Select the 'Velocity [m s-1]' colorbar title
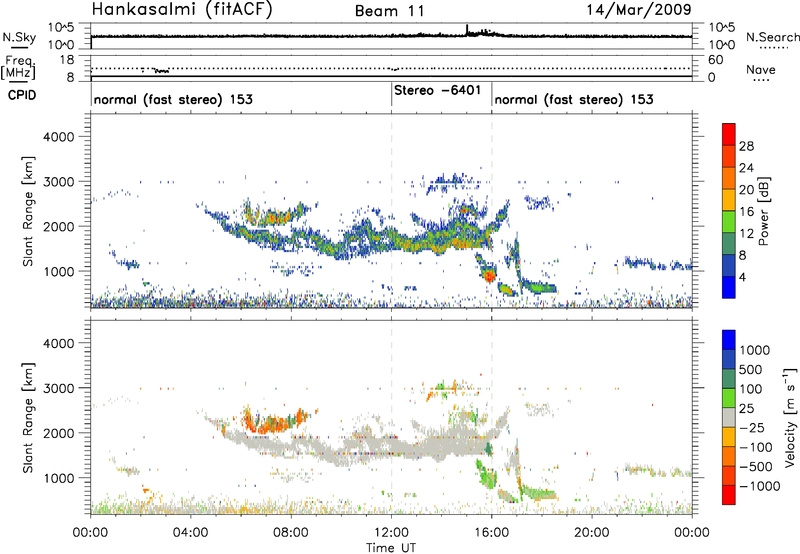 (790, 417)
